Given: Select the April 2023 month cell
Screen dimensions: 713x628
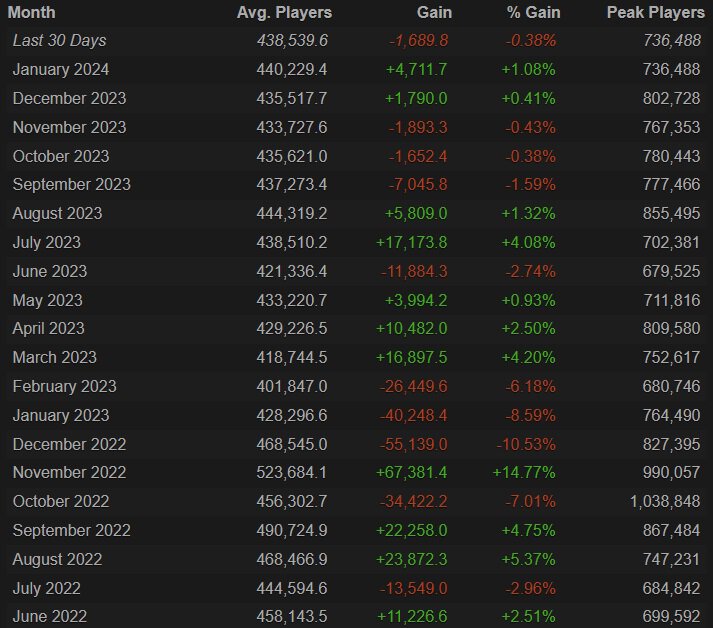Looking at the screenshot, I should 49,329.
